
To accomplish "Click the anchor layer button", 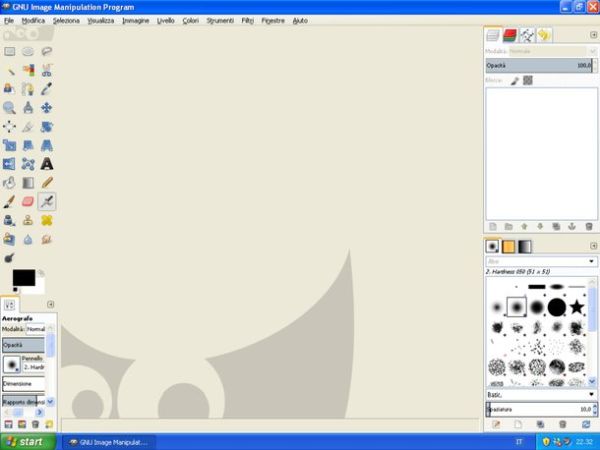I will tap(572, 227).
